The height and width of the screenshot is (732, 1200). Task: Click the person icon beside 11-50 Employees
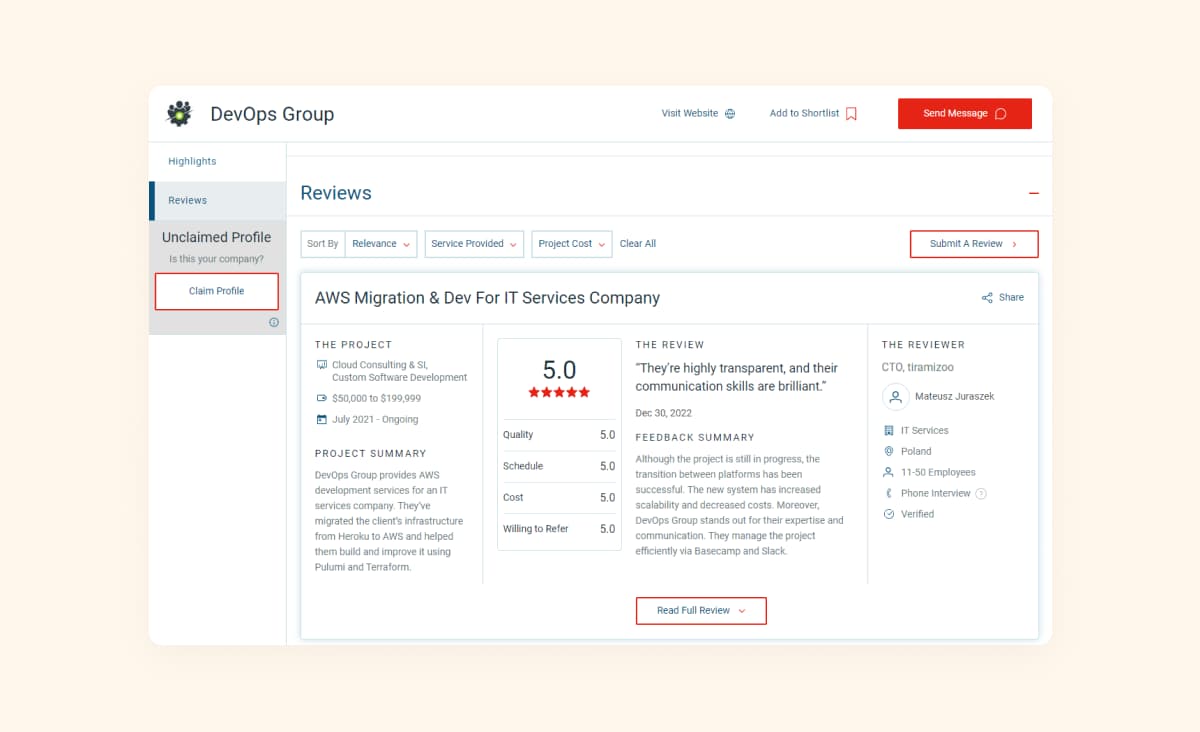click(x=888, y=472)
